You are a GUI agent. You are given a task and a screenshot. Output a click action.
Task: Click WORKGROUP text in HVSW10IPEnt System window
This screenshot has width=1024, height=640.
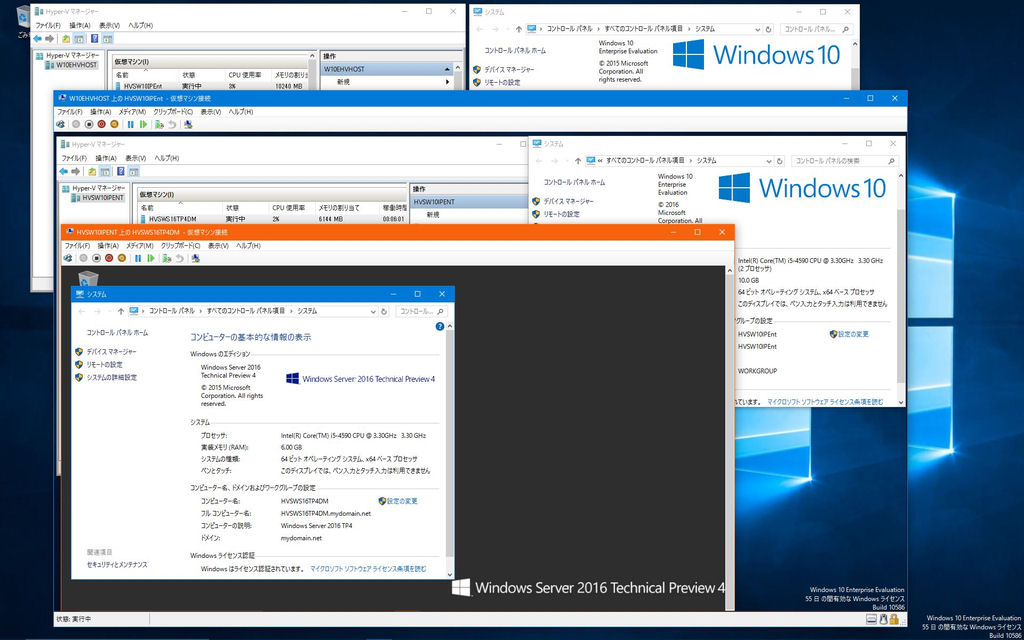[x=758, y=371]
